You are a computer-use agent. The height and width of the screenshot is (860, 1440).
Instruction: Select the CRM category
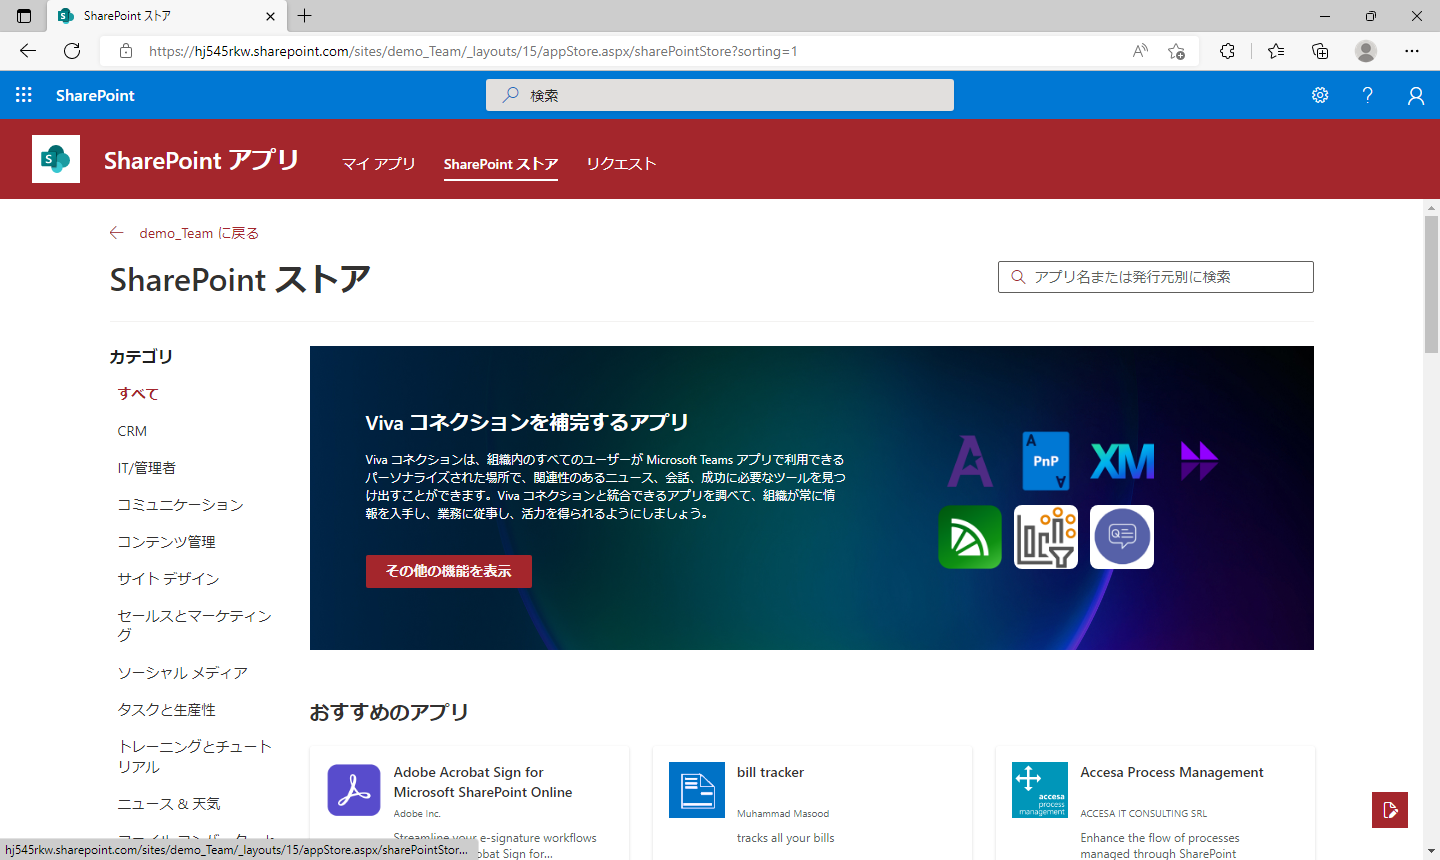132,431
